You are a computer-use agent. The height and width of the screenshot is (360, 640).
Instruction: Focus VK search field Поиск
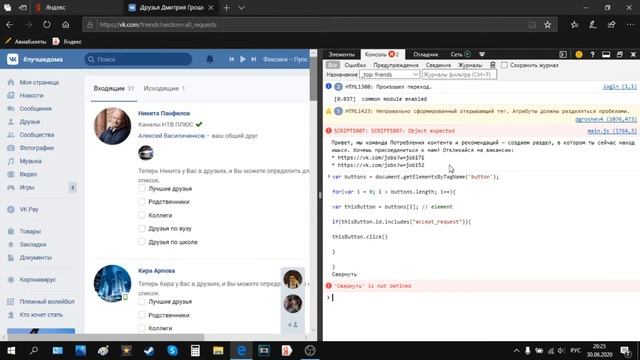(138, 59)
